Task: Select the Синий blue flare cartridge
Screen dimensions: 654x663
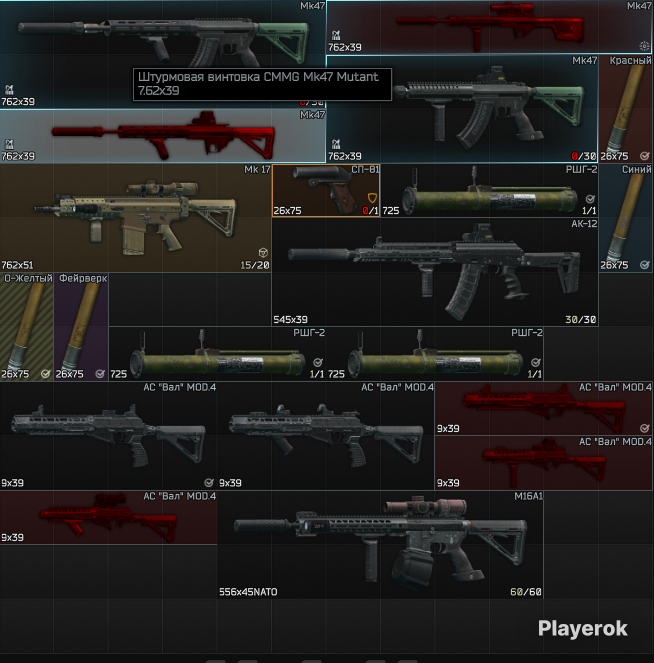Action: click(626, 218)
